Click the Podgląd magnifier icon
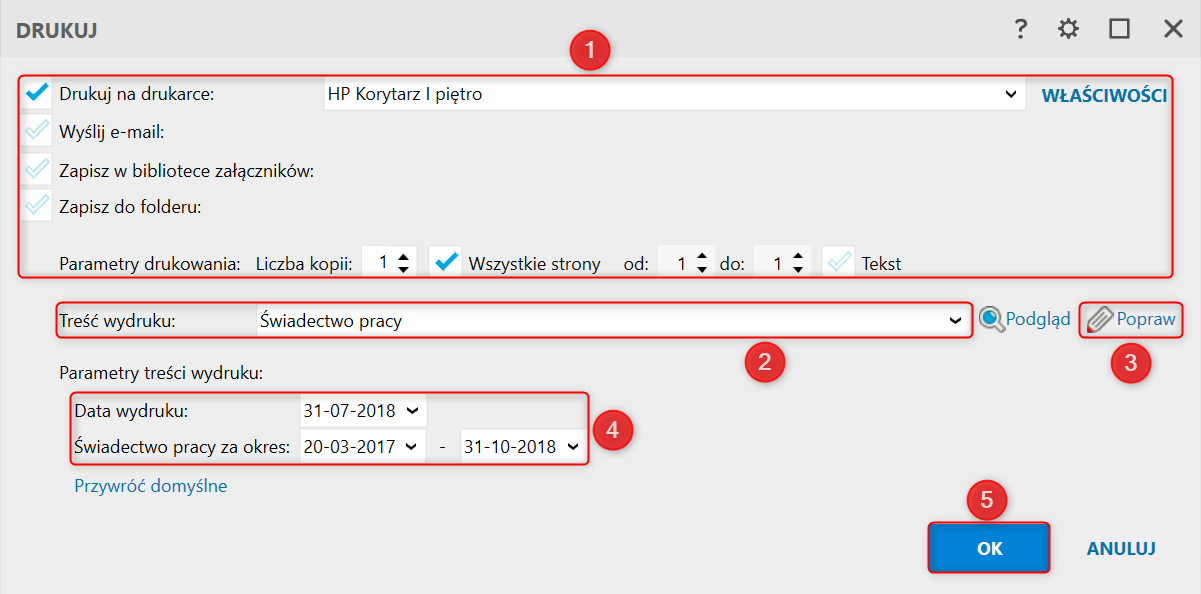Image resolution: width=1201 pixels, height=594 pixels. [x=991, y=319]
